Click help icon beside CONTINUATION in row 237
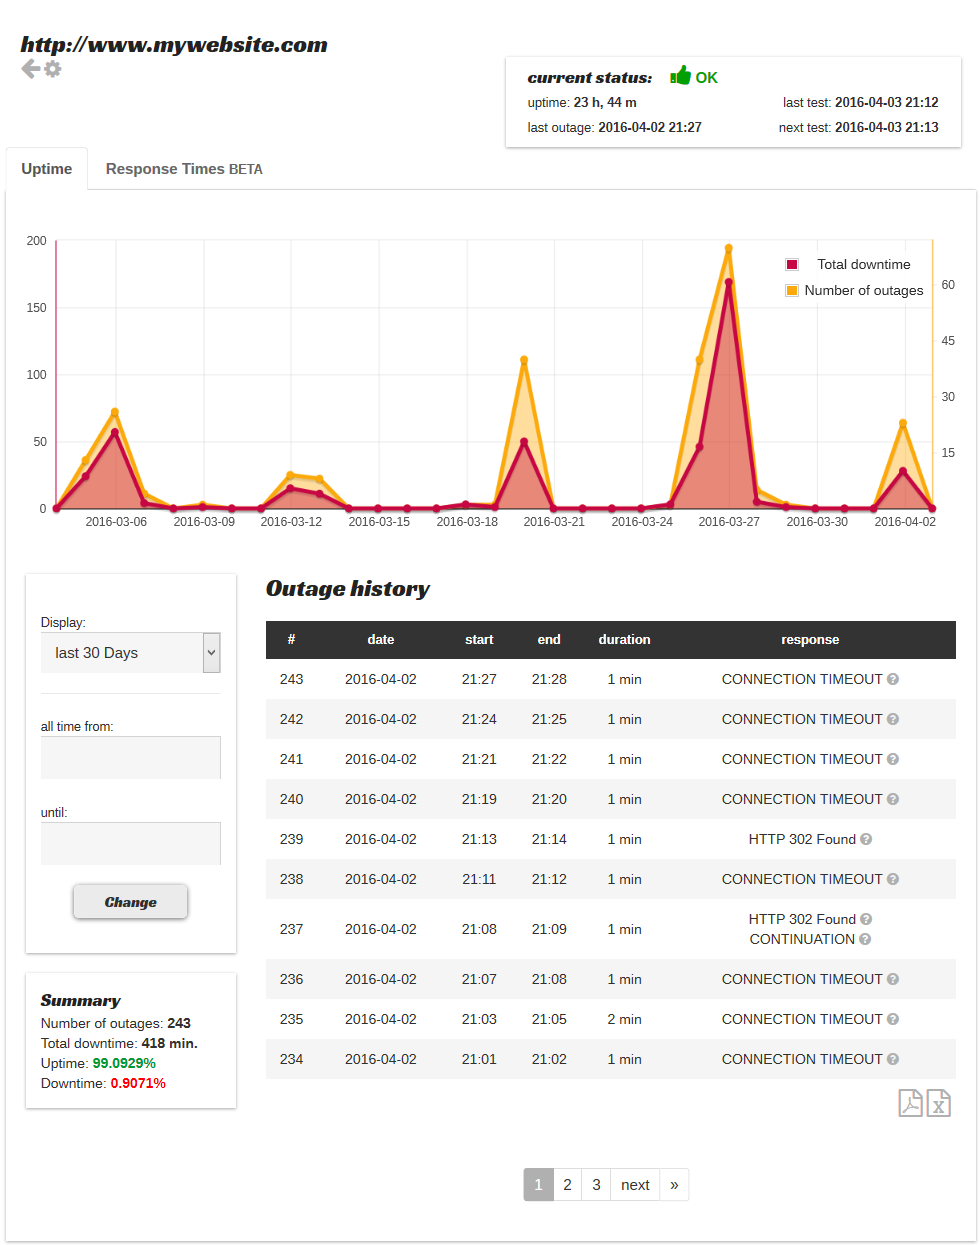Image resolution: width=980 pixels, height=1245 pixels. 865,939
